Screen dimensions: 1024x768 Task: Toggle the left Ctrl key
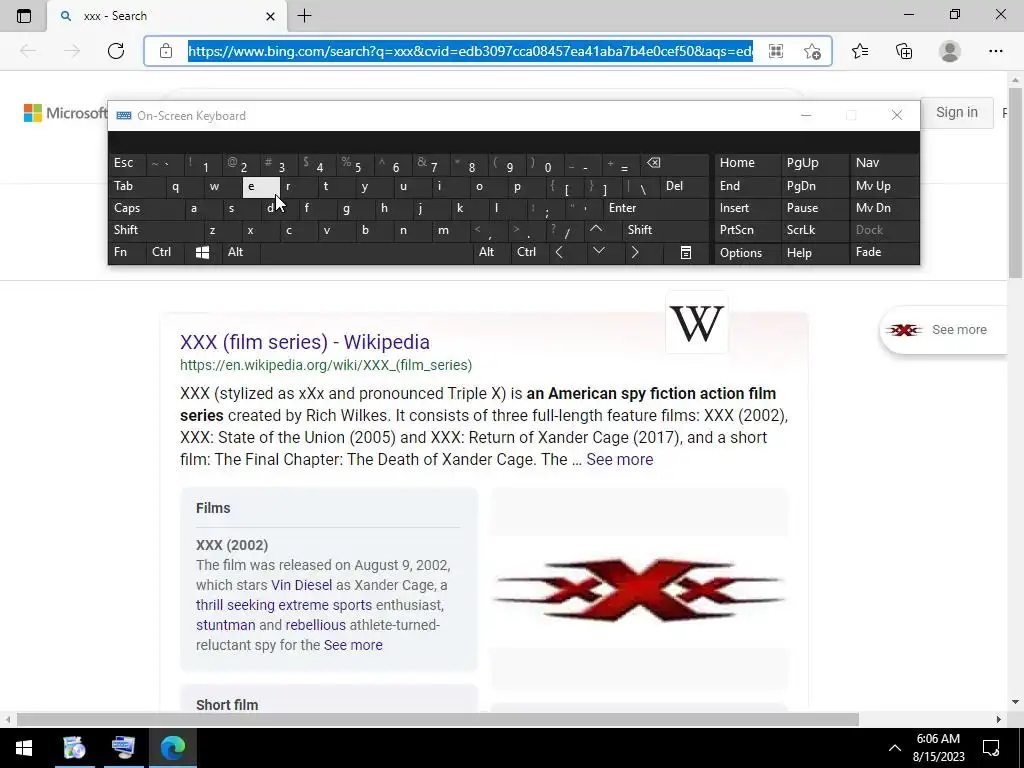165,253
